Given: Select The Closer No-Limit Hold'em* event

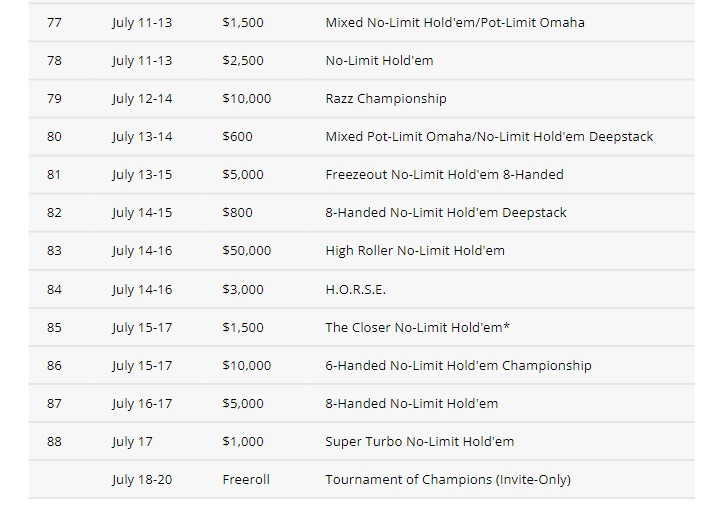Looking at the screenshot, I should (x=417, y=327).
